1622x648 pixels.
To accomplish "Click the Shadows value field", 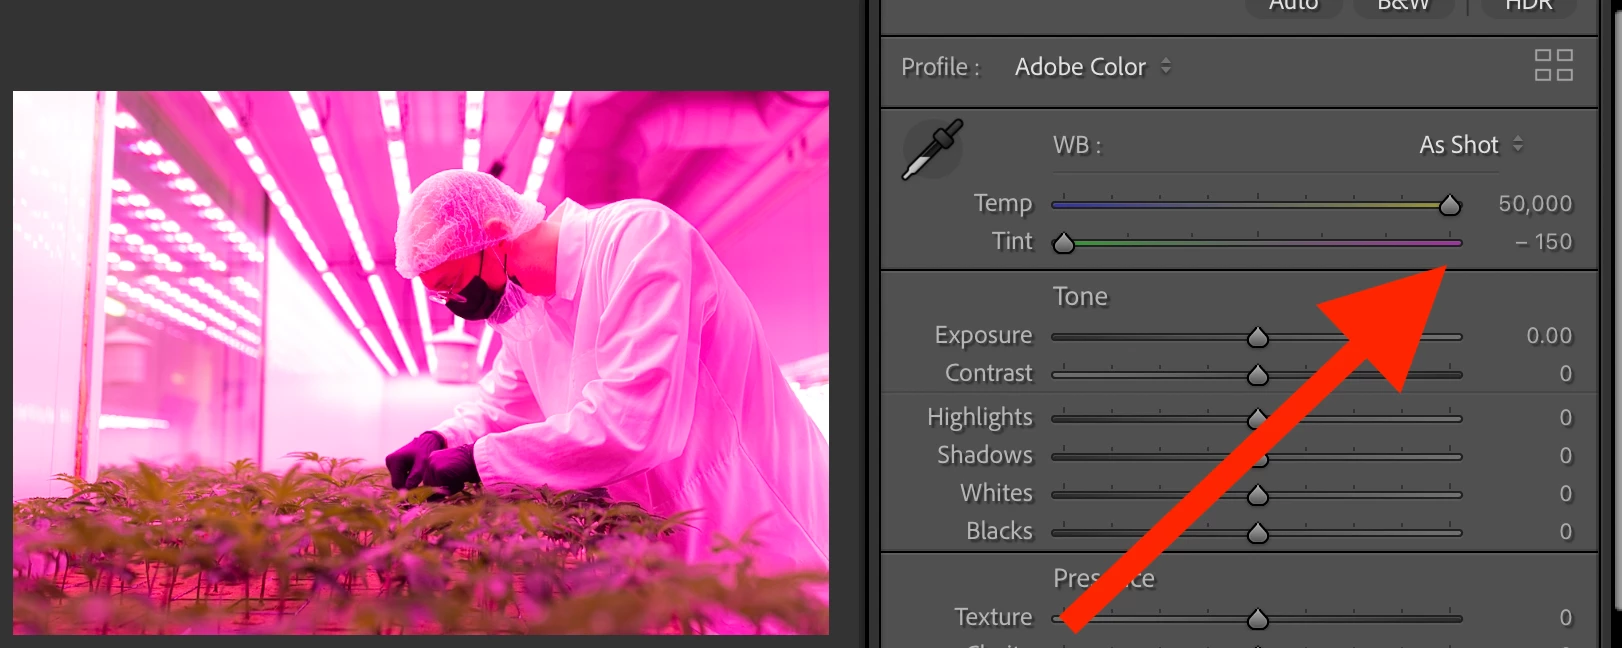I will coord(1566,456).
